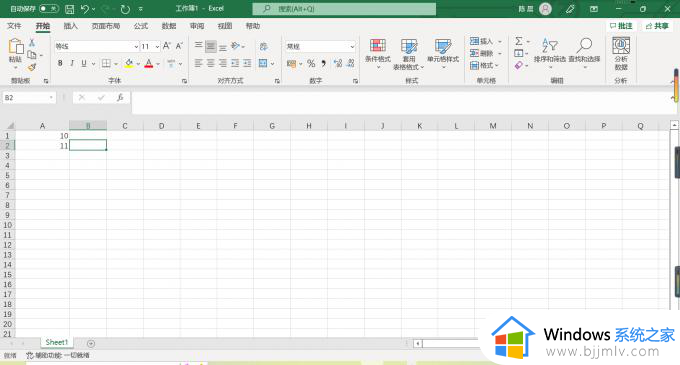Open the number format dropdown
The image size is (680, 365).
[x=352, y=46]
